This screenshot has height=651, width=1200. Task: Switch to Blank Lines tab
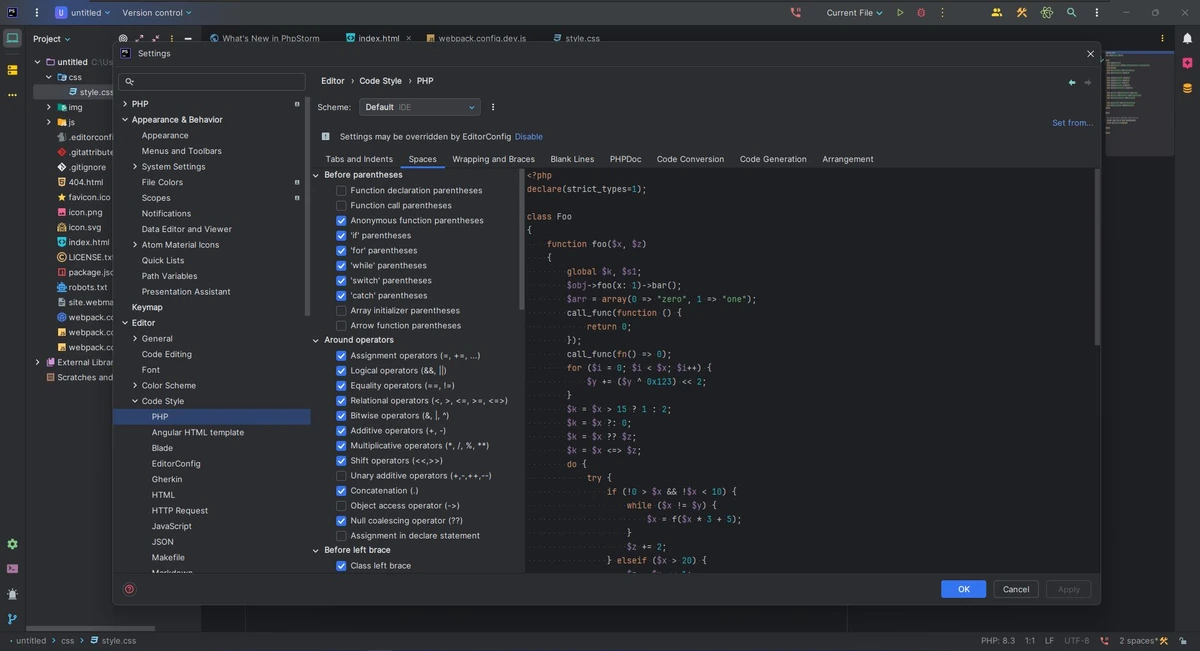point(572,159)
